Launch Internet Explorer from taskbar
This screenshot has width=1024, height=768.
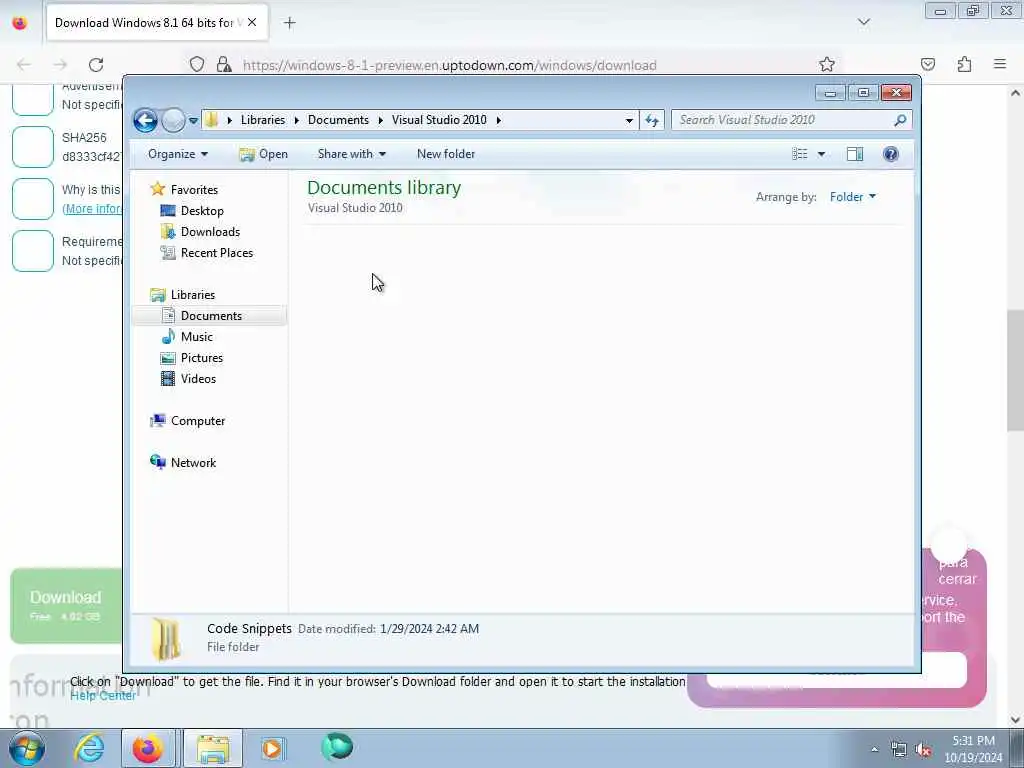[x=89, y=748]
